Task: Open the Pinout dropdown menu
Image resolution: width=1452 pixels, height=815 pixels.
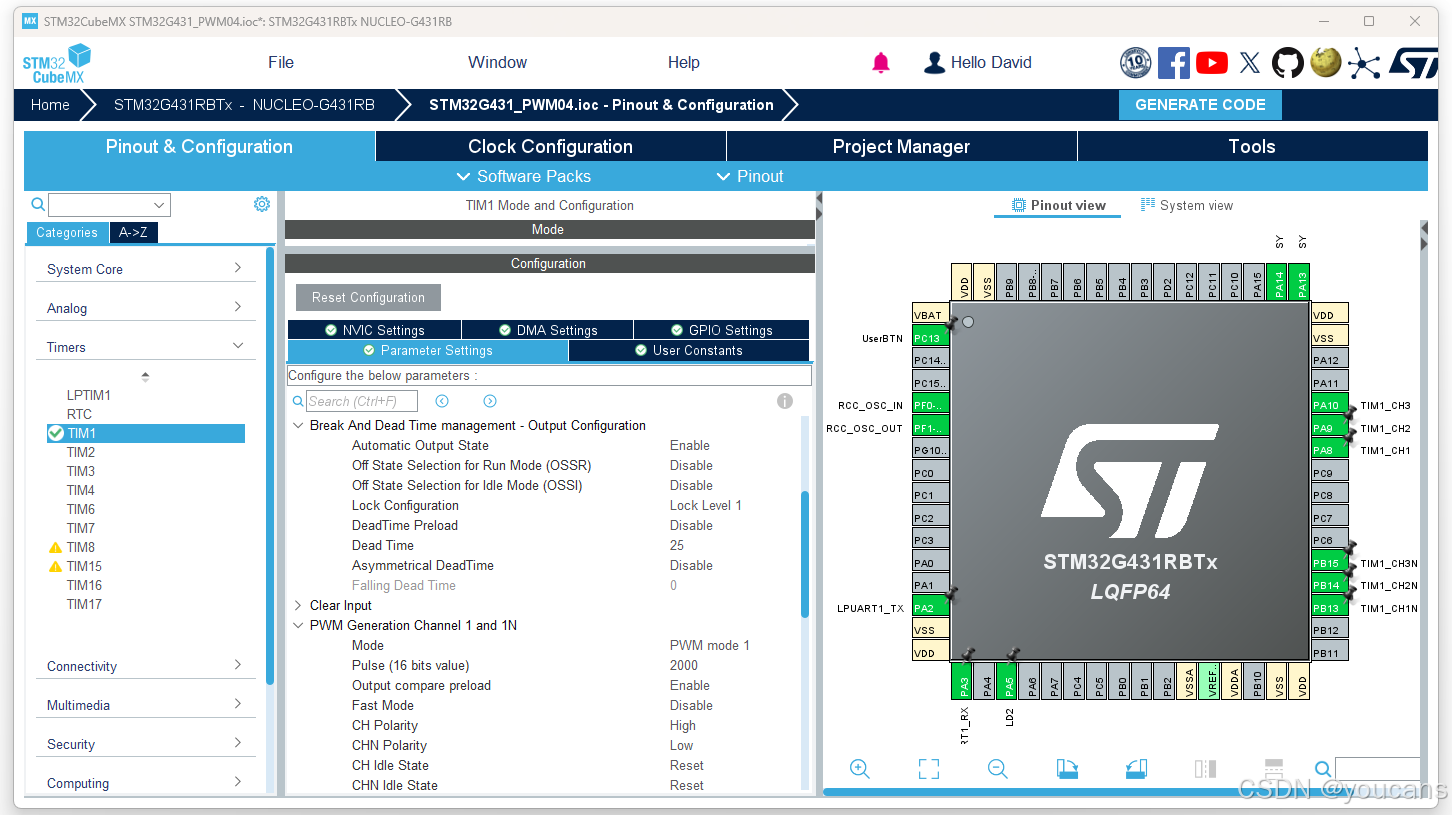Action: (750, 176)
